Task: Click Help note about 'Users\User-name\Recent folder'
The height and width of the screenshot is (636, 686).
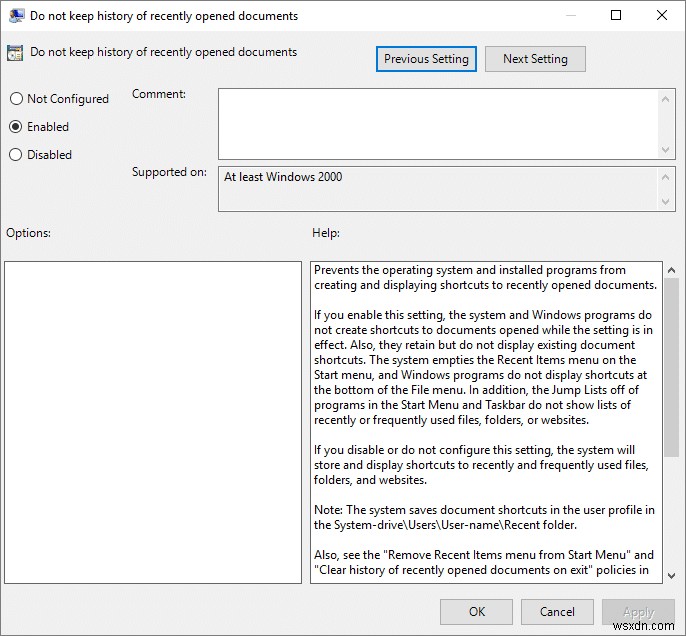Action: tap(484, 517)
